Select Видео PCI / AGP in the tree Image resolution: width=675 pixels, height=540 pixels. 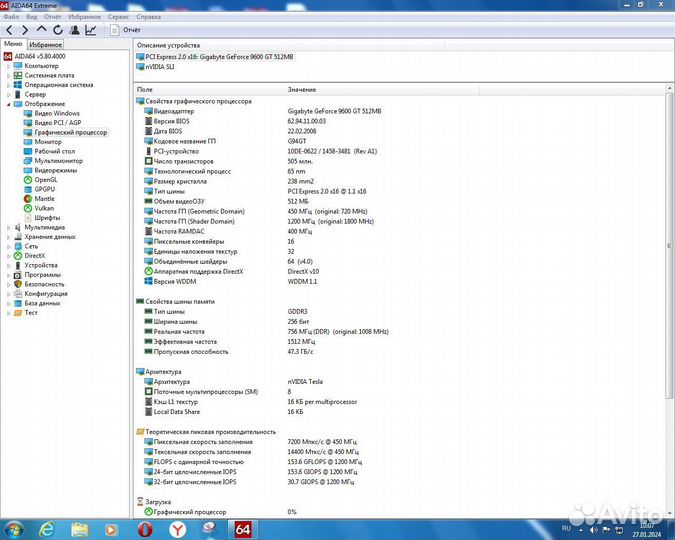(x=58, y=123)
